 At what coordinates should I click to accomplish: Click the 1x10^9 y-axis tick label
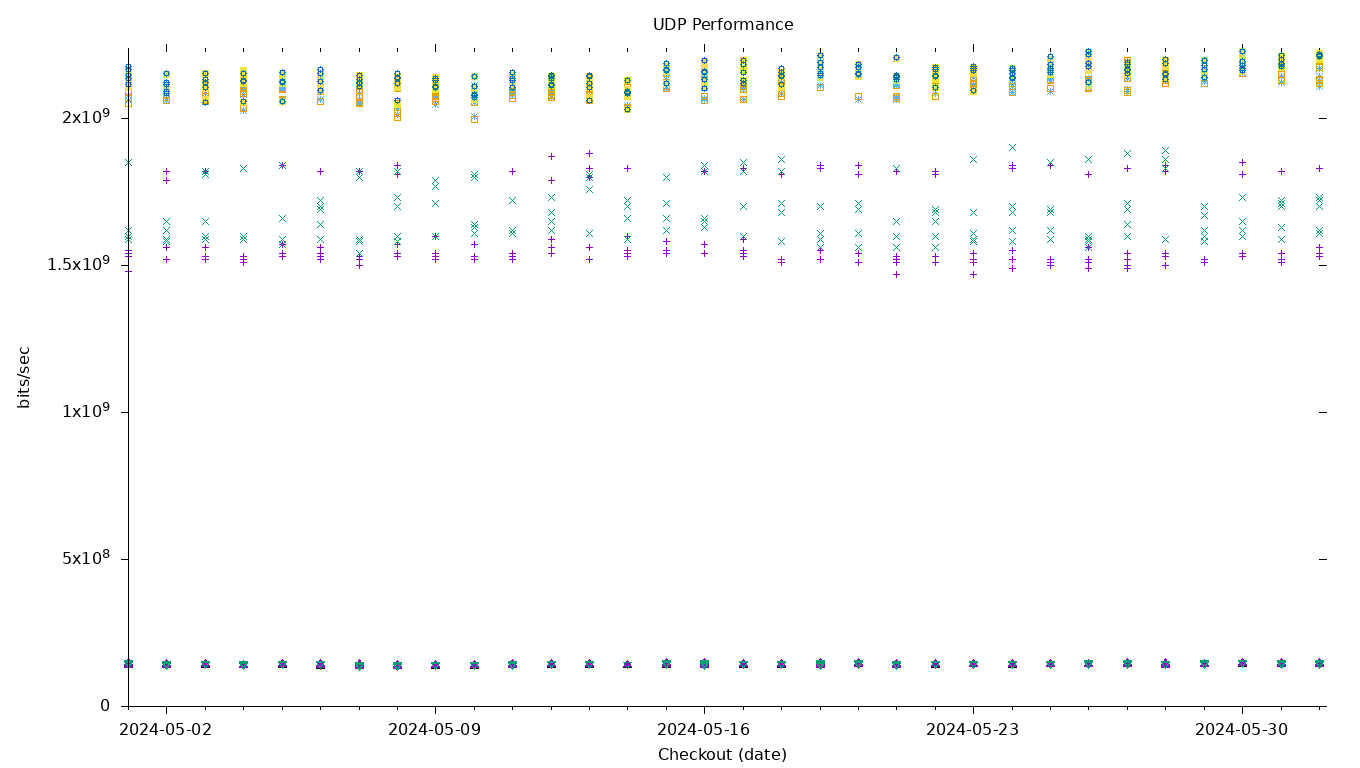tap(86, 411)
